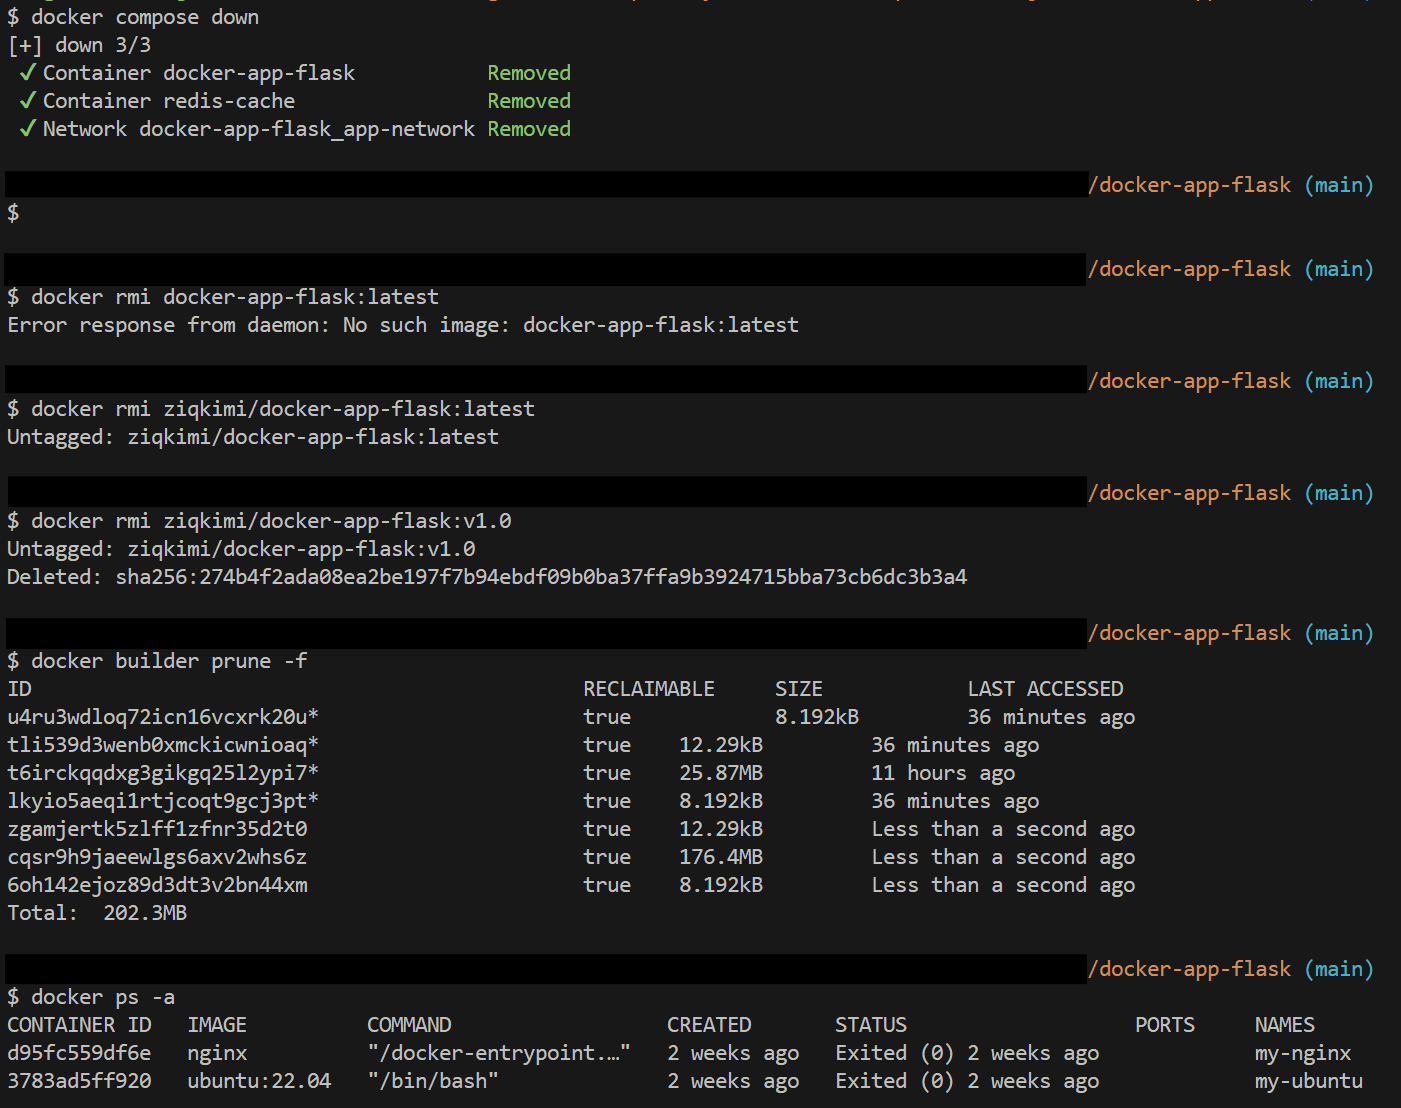
Task: Click build cache ID 'cqsr9h9jaeewlgs6axv2whs6z'
Action: coord(157,857)
